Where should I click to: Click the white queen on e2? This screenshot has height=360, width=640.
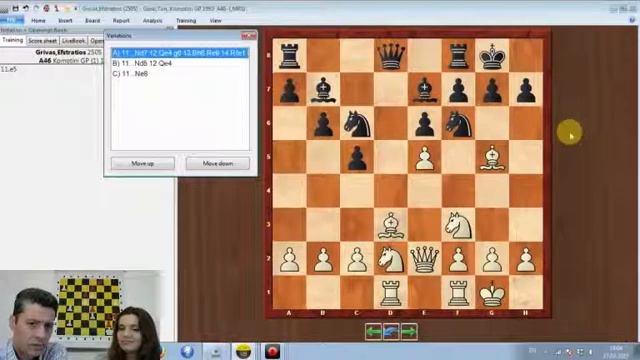coord(424,259)
